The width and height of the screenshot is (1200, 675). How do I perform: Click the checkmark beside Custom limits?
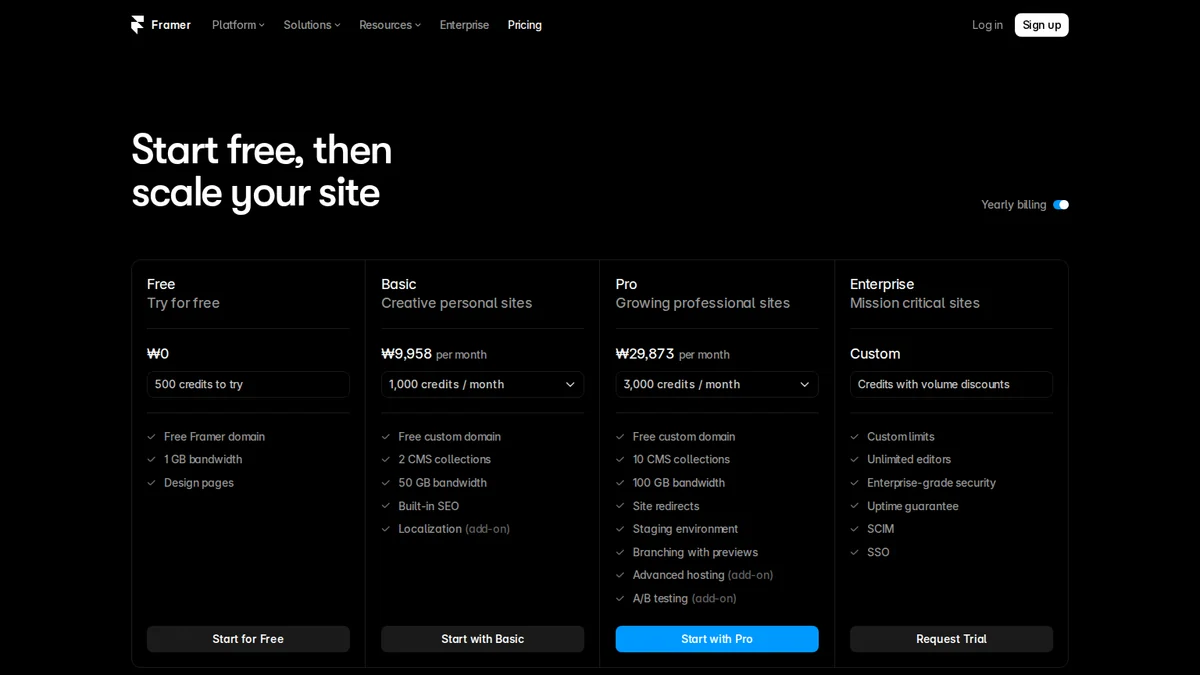[x=855, y=437]
